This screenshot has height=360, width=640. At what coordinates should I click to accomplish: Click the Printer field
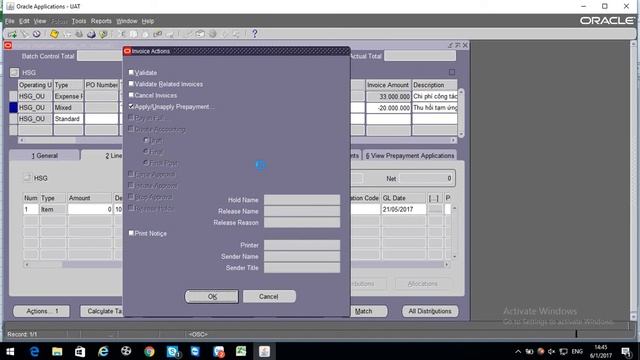point(302,245)
